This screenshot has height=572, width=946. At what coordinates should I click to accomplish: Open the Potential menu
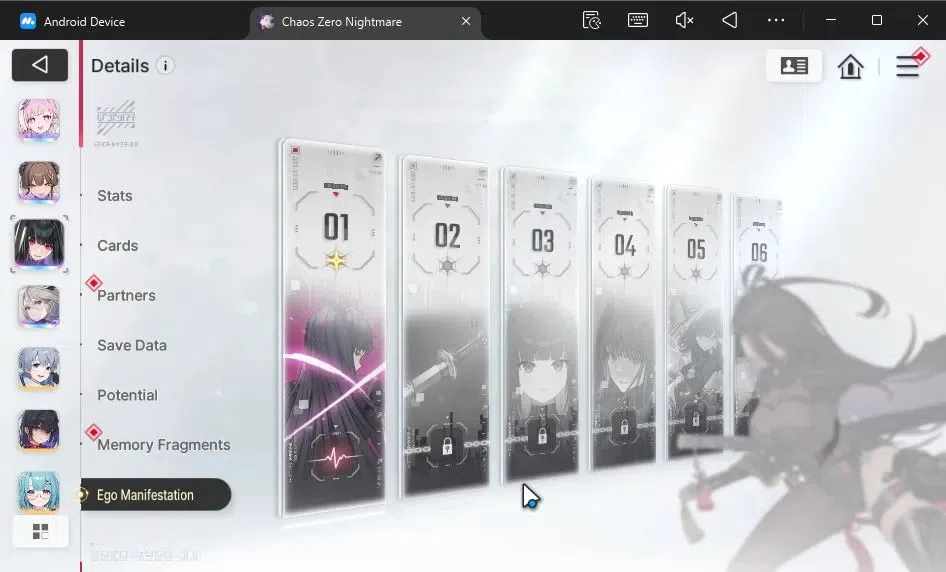[127, 395]
